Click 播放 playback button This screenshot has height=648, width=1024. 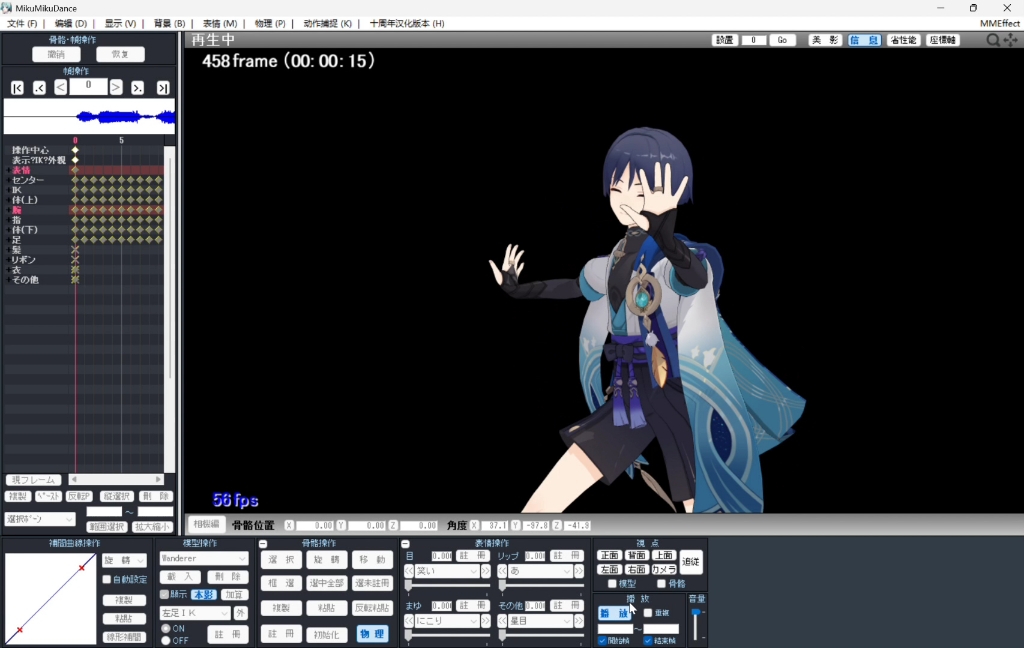pyautogui.click(x=615, y=613)
